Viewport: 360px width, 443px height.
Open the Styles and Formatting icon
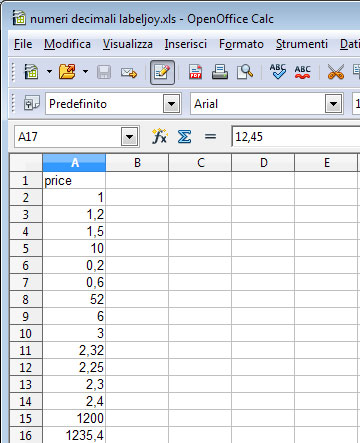[32, 104]
